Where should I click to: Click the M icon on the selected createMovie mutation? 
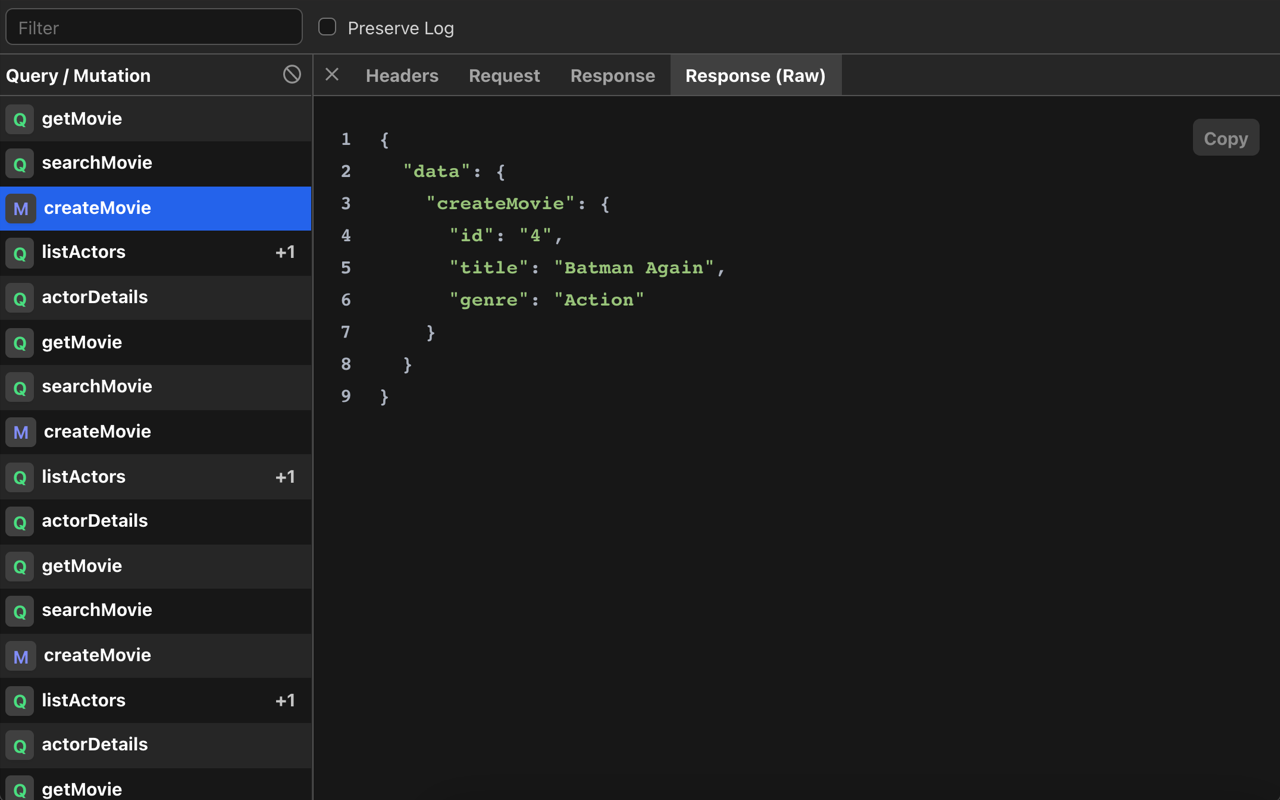tap(19, 208)
